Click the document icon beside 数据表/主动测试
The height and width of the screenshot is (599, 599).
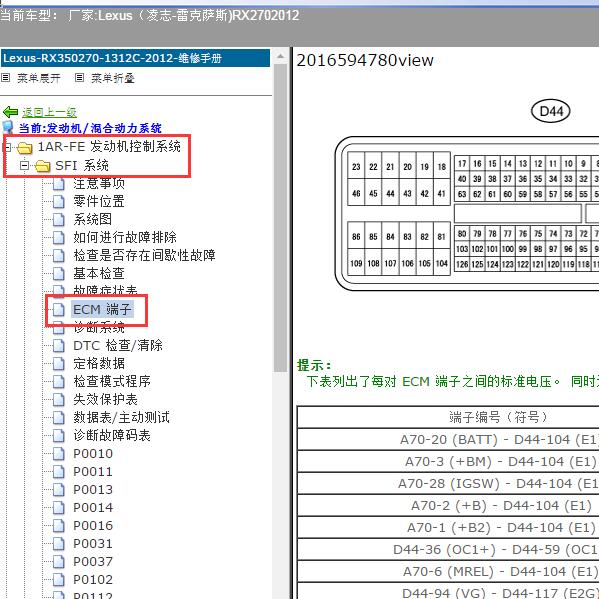(58, 418)
